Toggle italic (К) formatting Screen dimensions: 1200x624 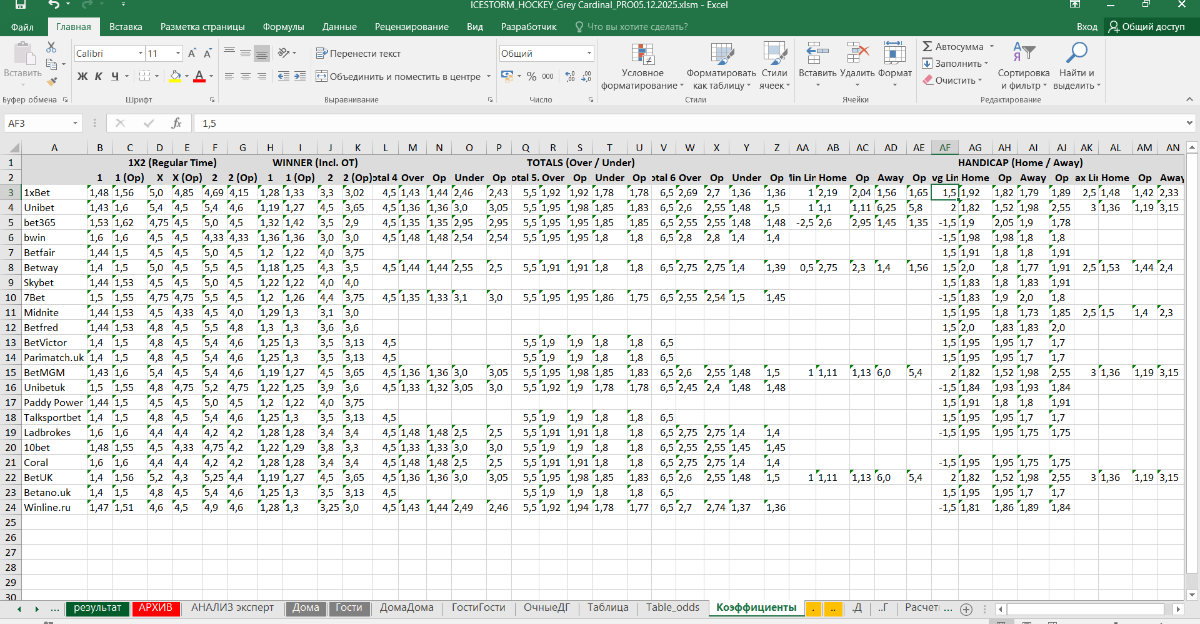pos(99,76)
